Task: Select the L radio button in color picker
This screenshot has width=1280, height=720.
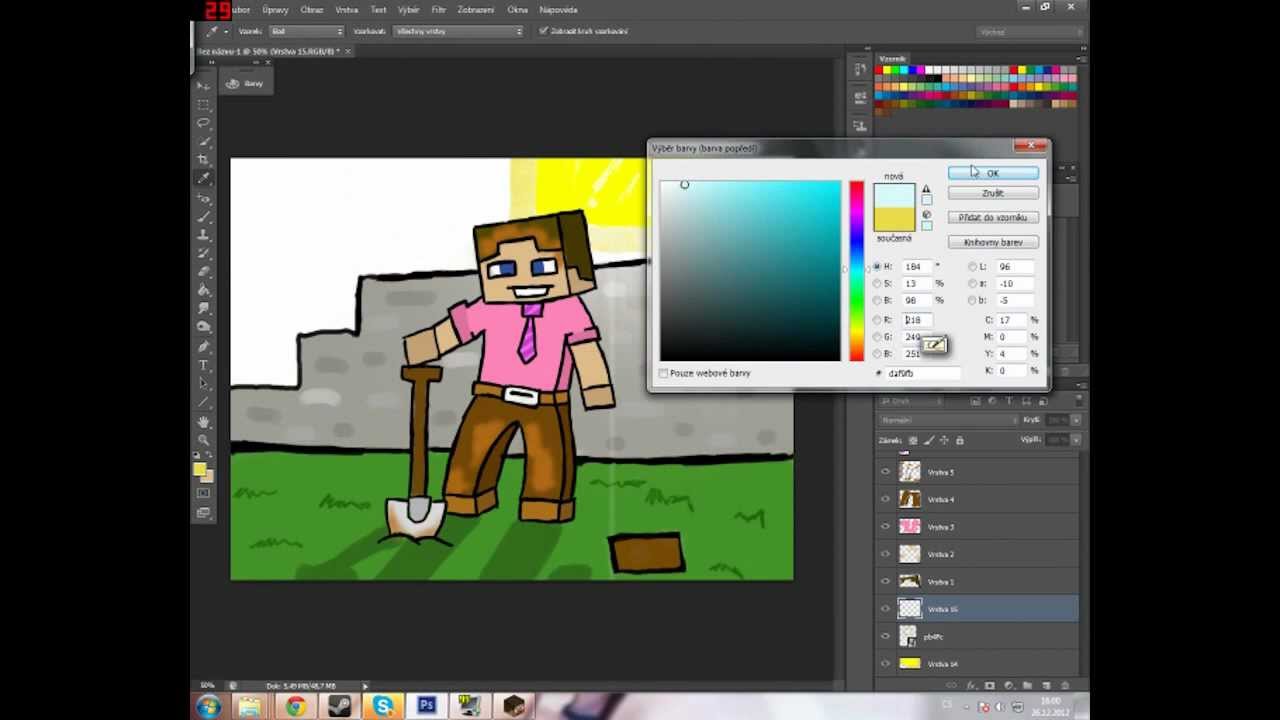Action: click(972, 267)
